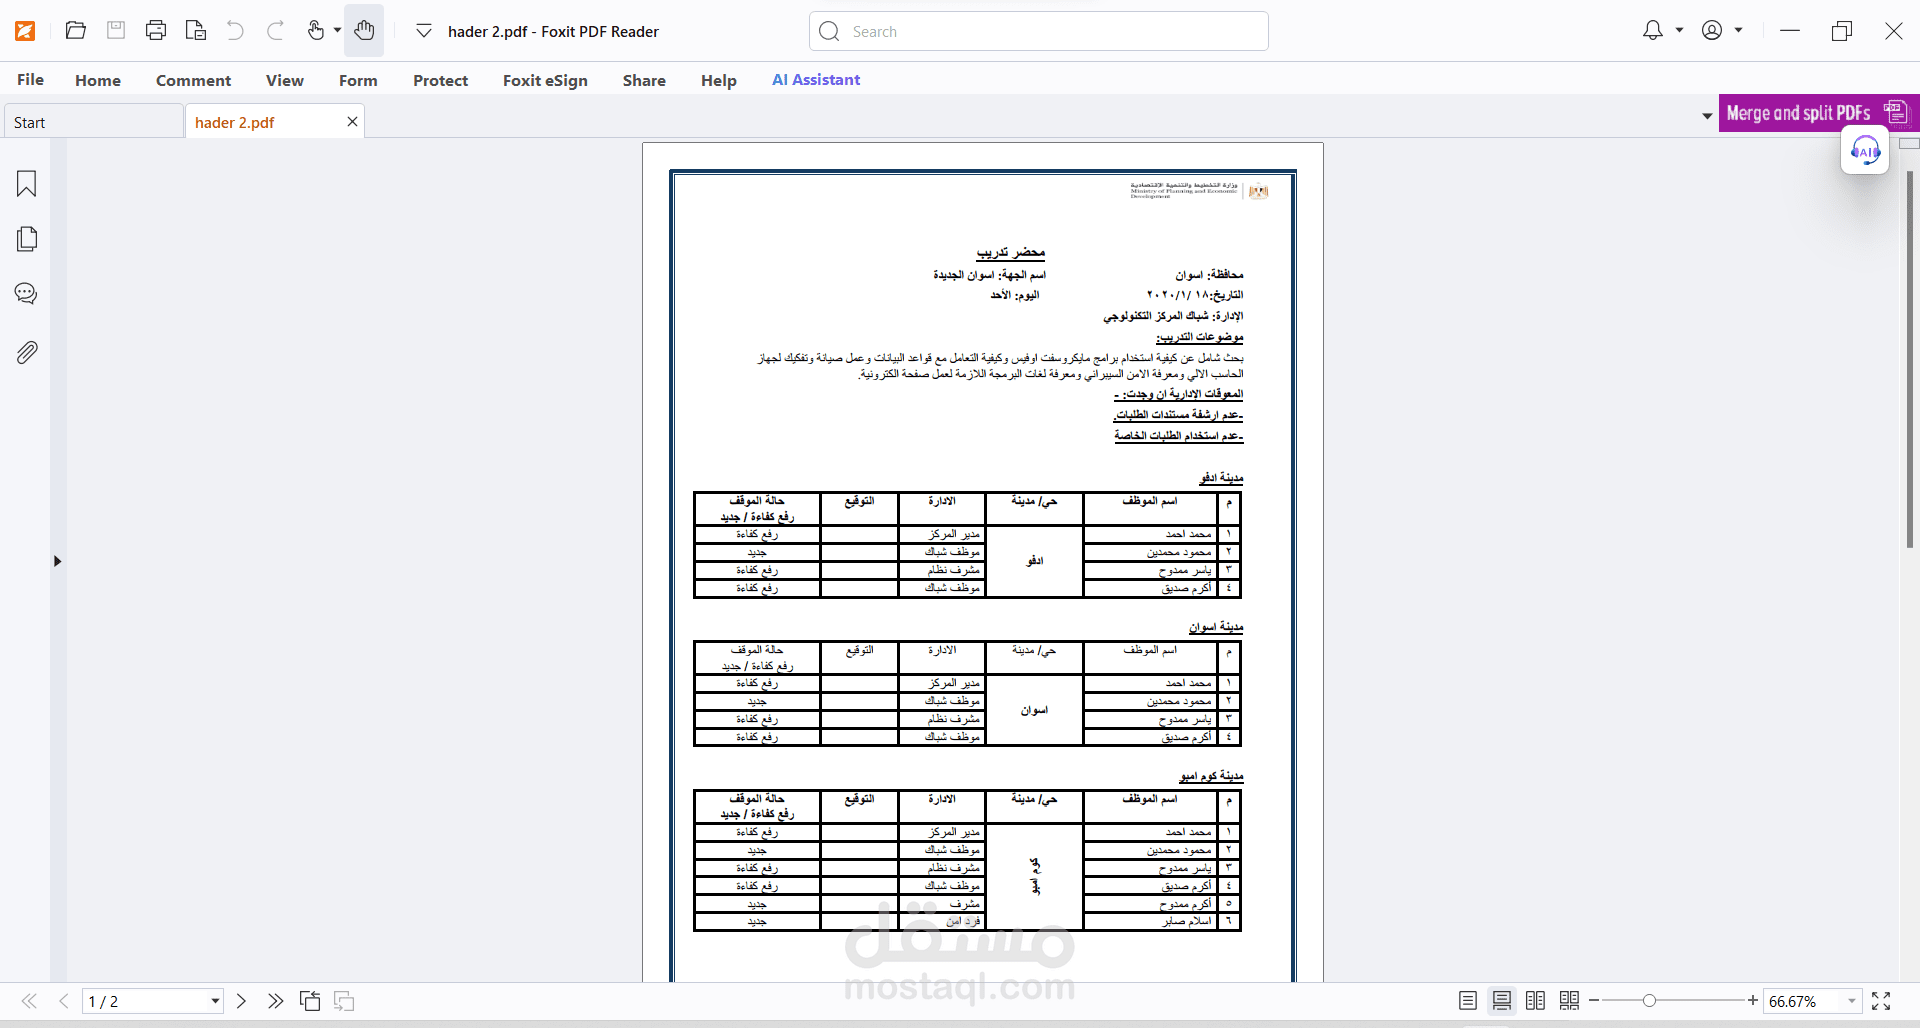The height and width of the screenshot is (1028, 1920).
Task: Open the Pages thumbnail panel
Action: (x=27, y=239)
